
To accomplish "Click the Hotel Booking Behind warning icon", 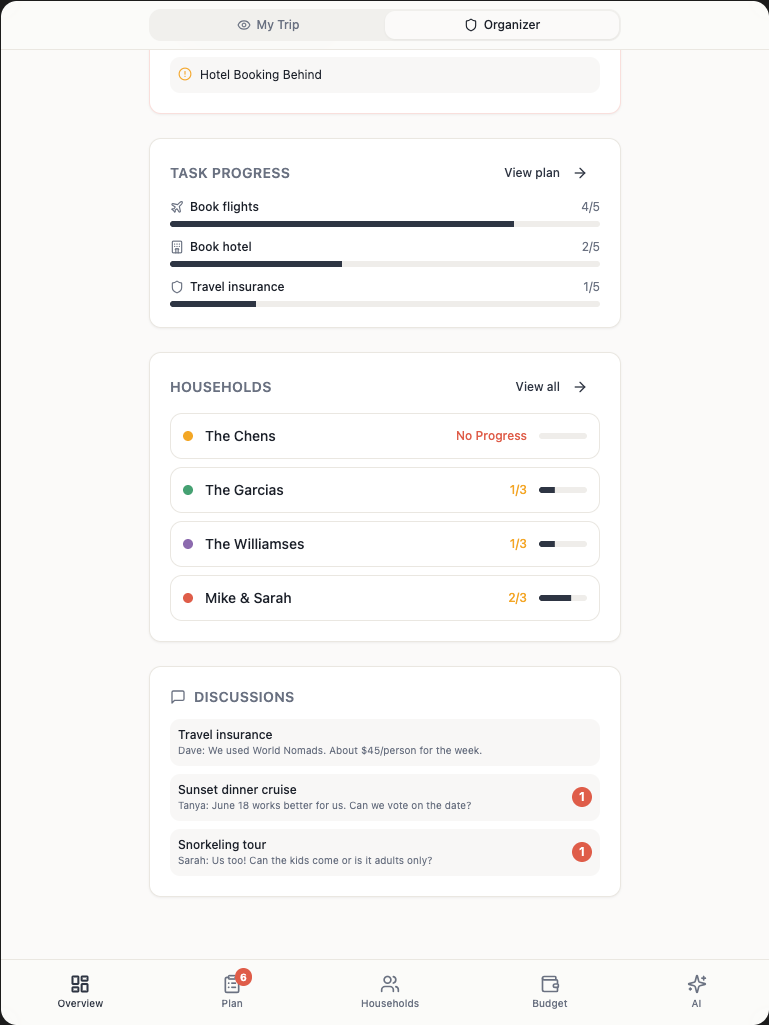I will pyautogui.click(x=184, y=74).
